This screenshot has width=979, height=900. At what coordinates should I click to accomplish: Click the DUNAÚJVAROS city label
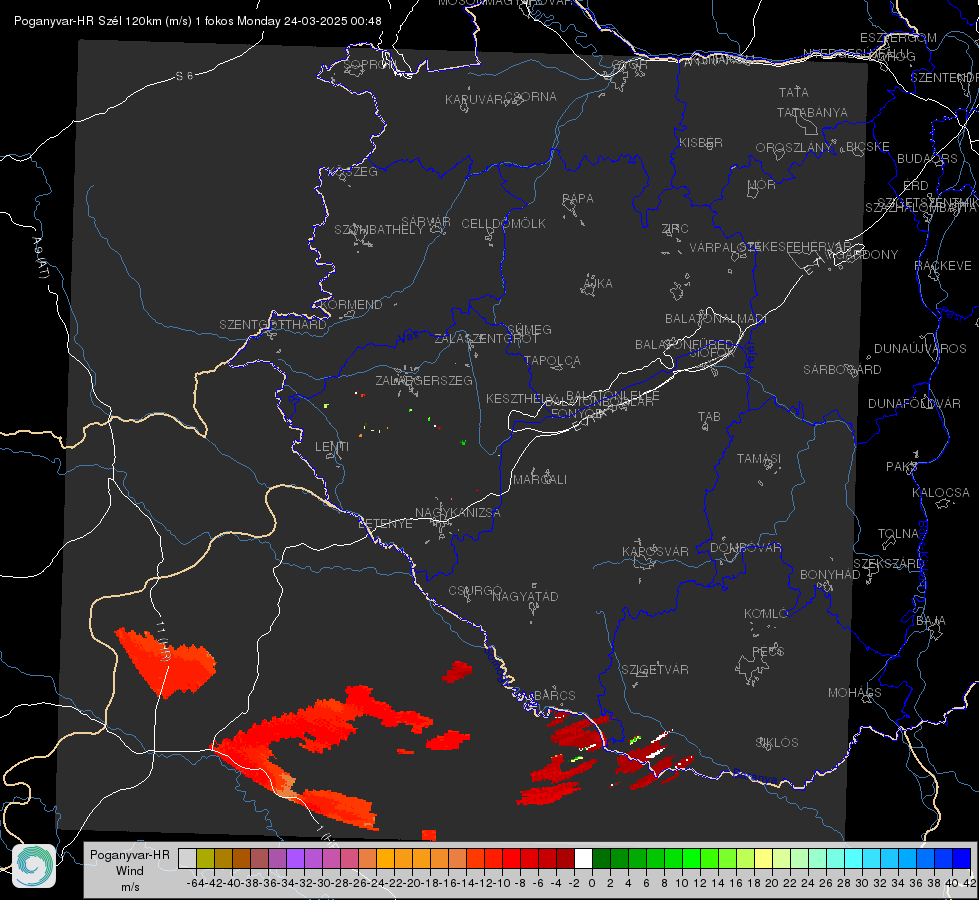(920, 348)
